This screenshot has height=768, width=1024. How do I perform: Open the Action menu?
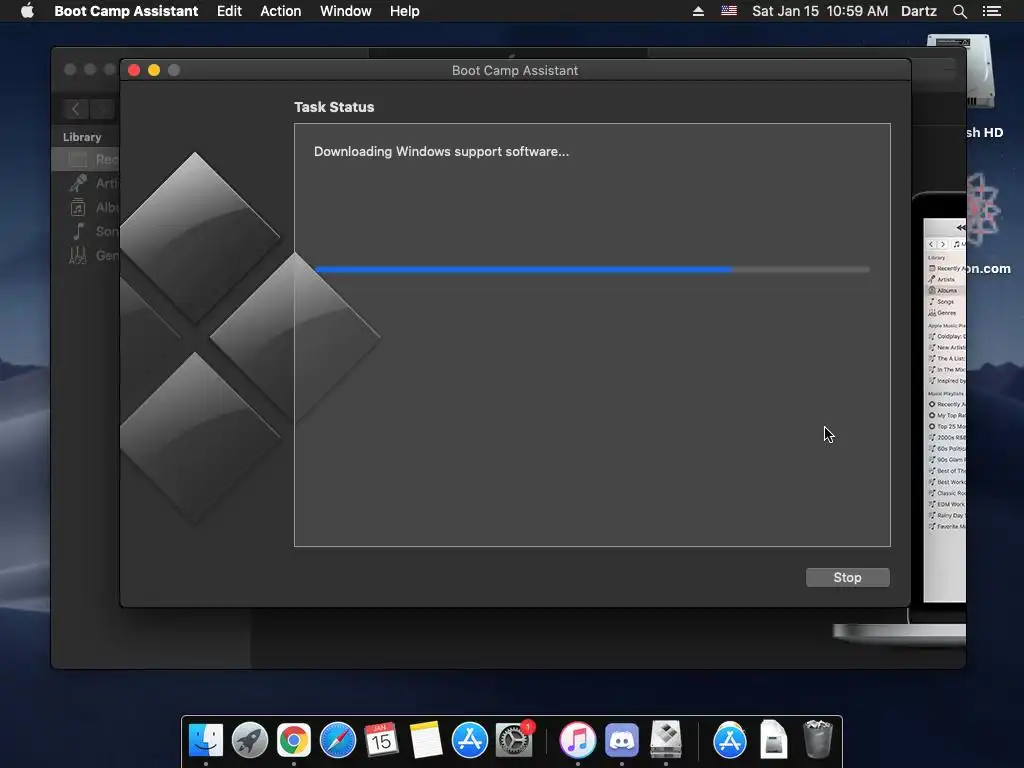281,11
